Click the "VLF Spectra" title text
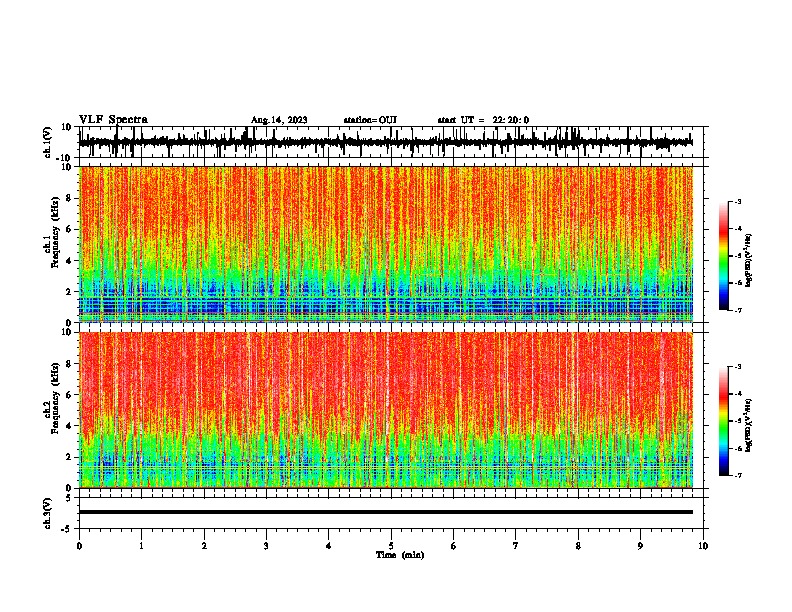This screenshot has height=612, width=792. (113, 120)
